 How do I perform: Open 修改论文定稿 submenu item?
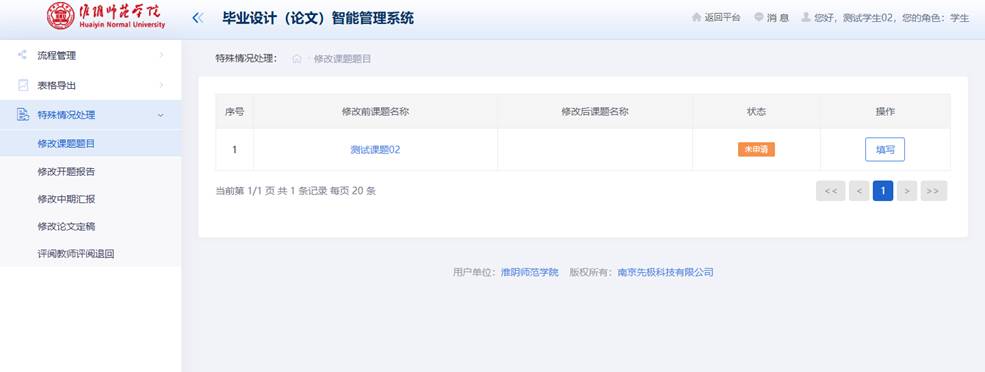90,226
